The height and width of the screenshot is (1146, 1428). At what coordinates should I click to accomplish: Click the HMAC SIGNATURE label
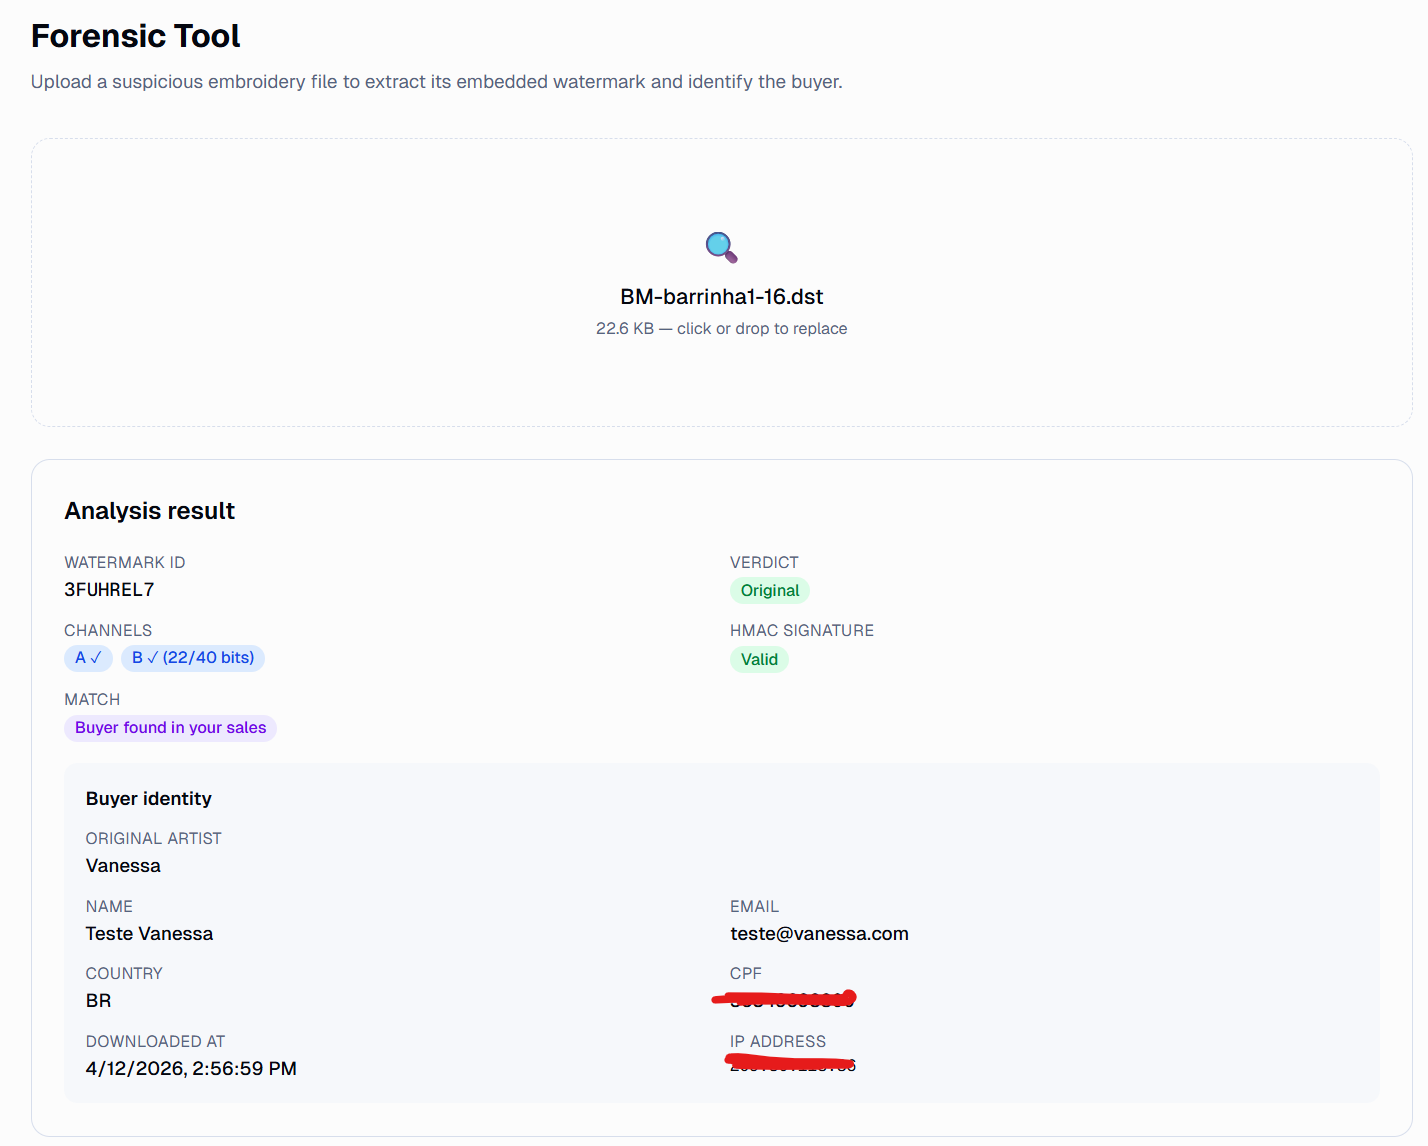(x=801, y=631)
